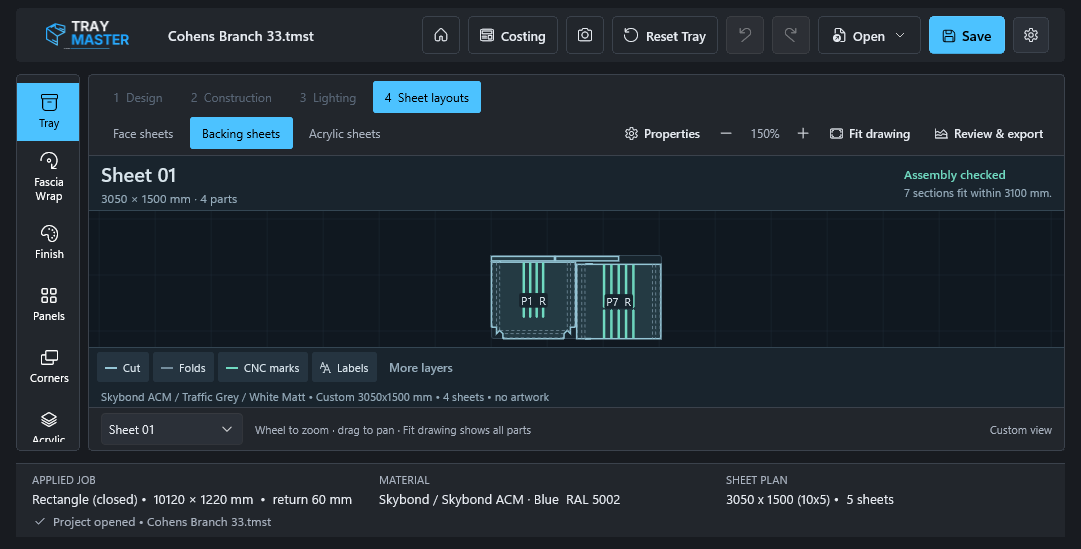Undo the last action
The image size is (1081, 549).
745,35
